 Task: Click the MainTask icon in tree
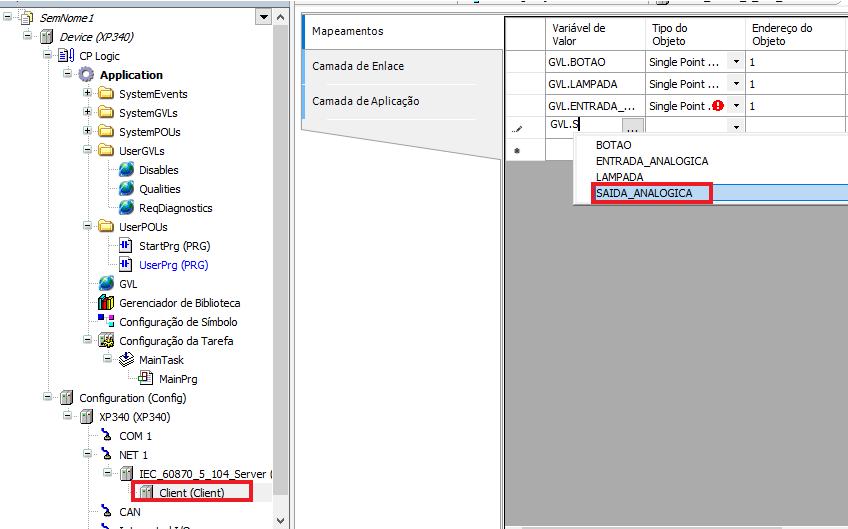pos(127,360)
